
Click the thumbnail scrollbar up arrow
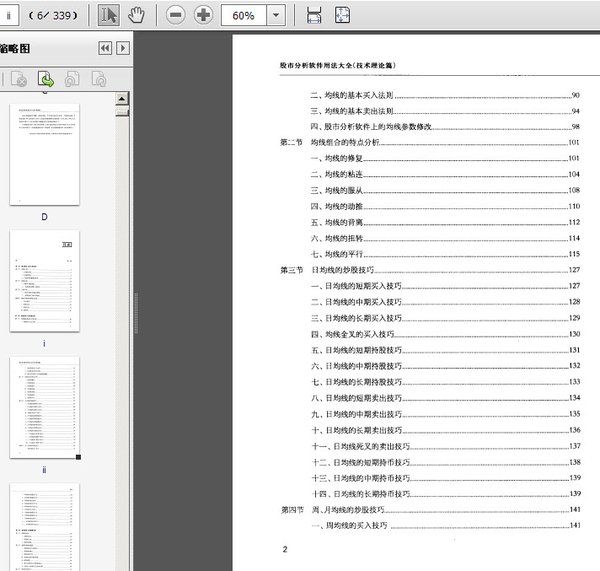pos(122,99)
